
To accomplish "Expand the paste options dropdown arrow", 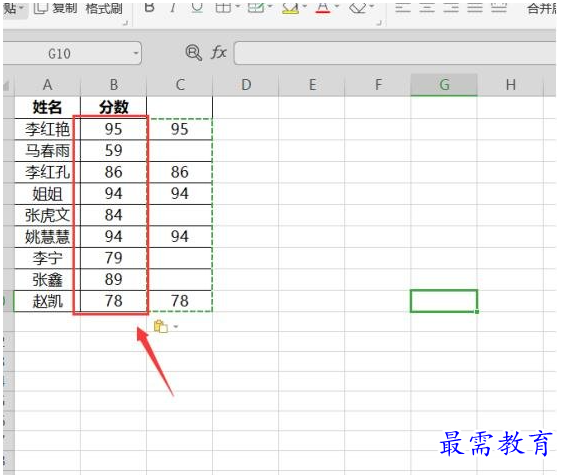I will tap(175, 327).
